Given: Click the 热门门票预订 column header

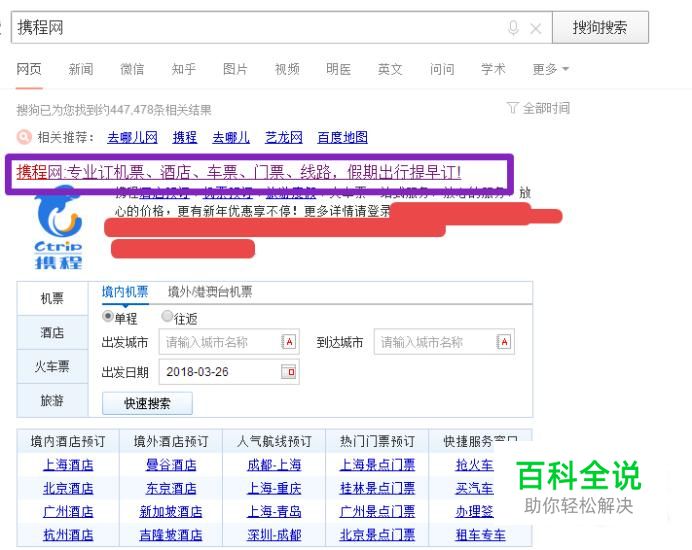Looking at the screenshot, I should pos(377,441).
